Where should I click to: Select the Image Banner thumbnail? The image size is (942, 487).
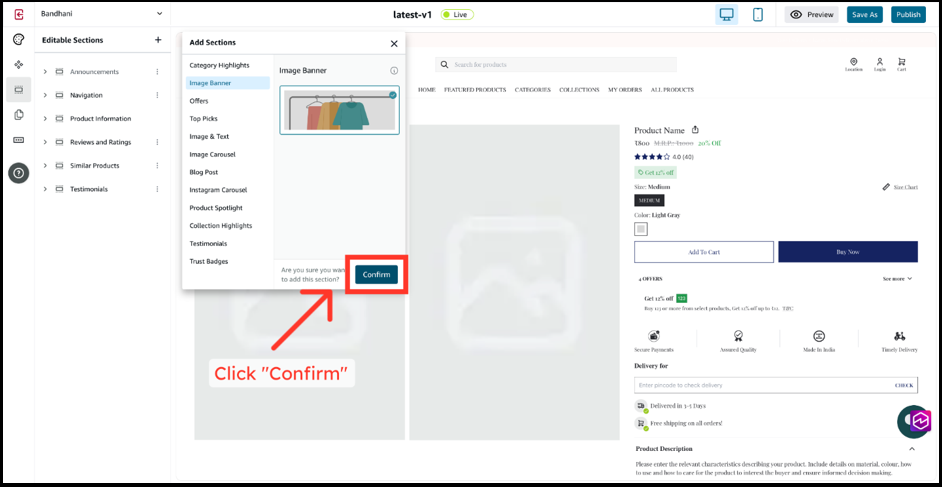click(x=339, y=111)
